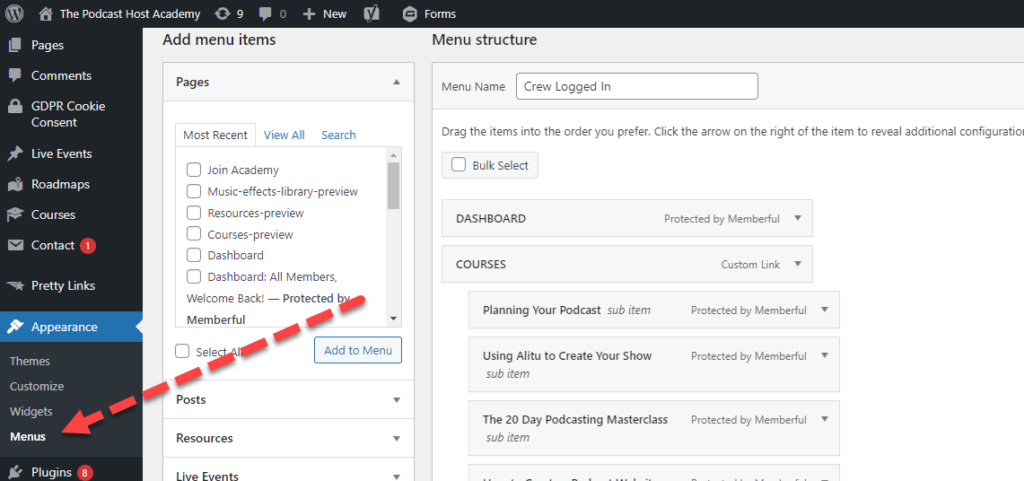This screenshot has width=1024, height=481.
Task: Click the comments bubble icon in the top bar
Action: 266,14
